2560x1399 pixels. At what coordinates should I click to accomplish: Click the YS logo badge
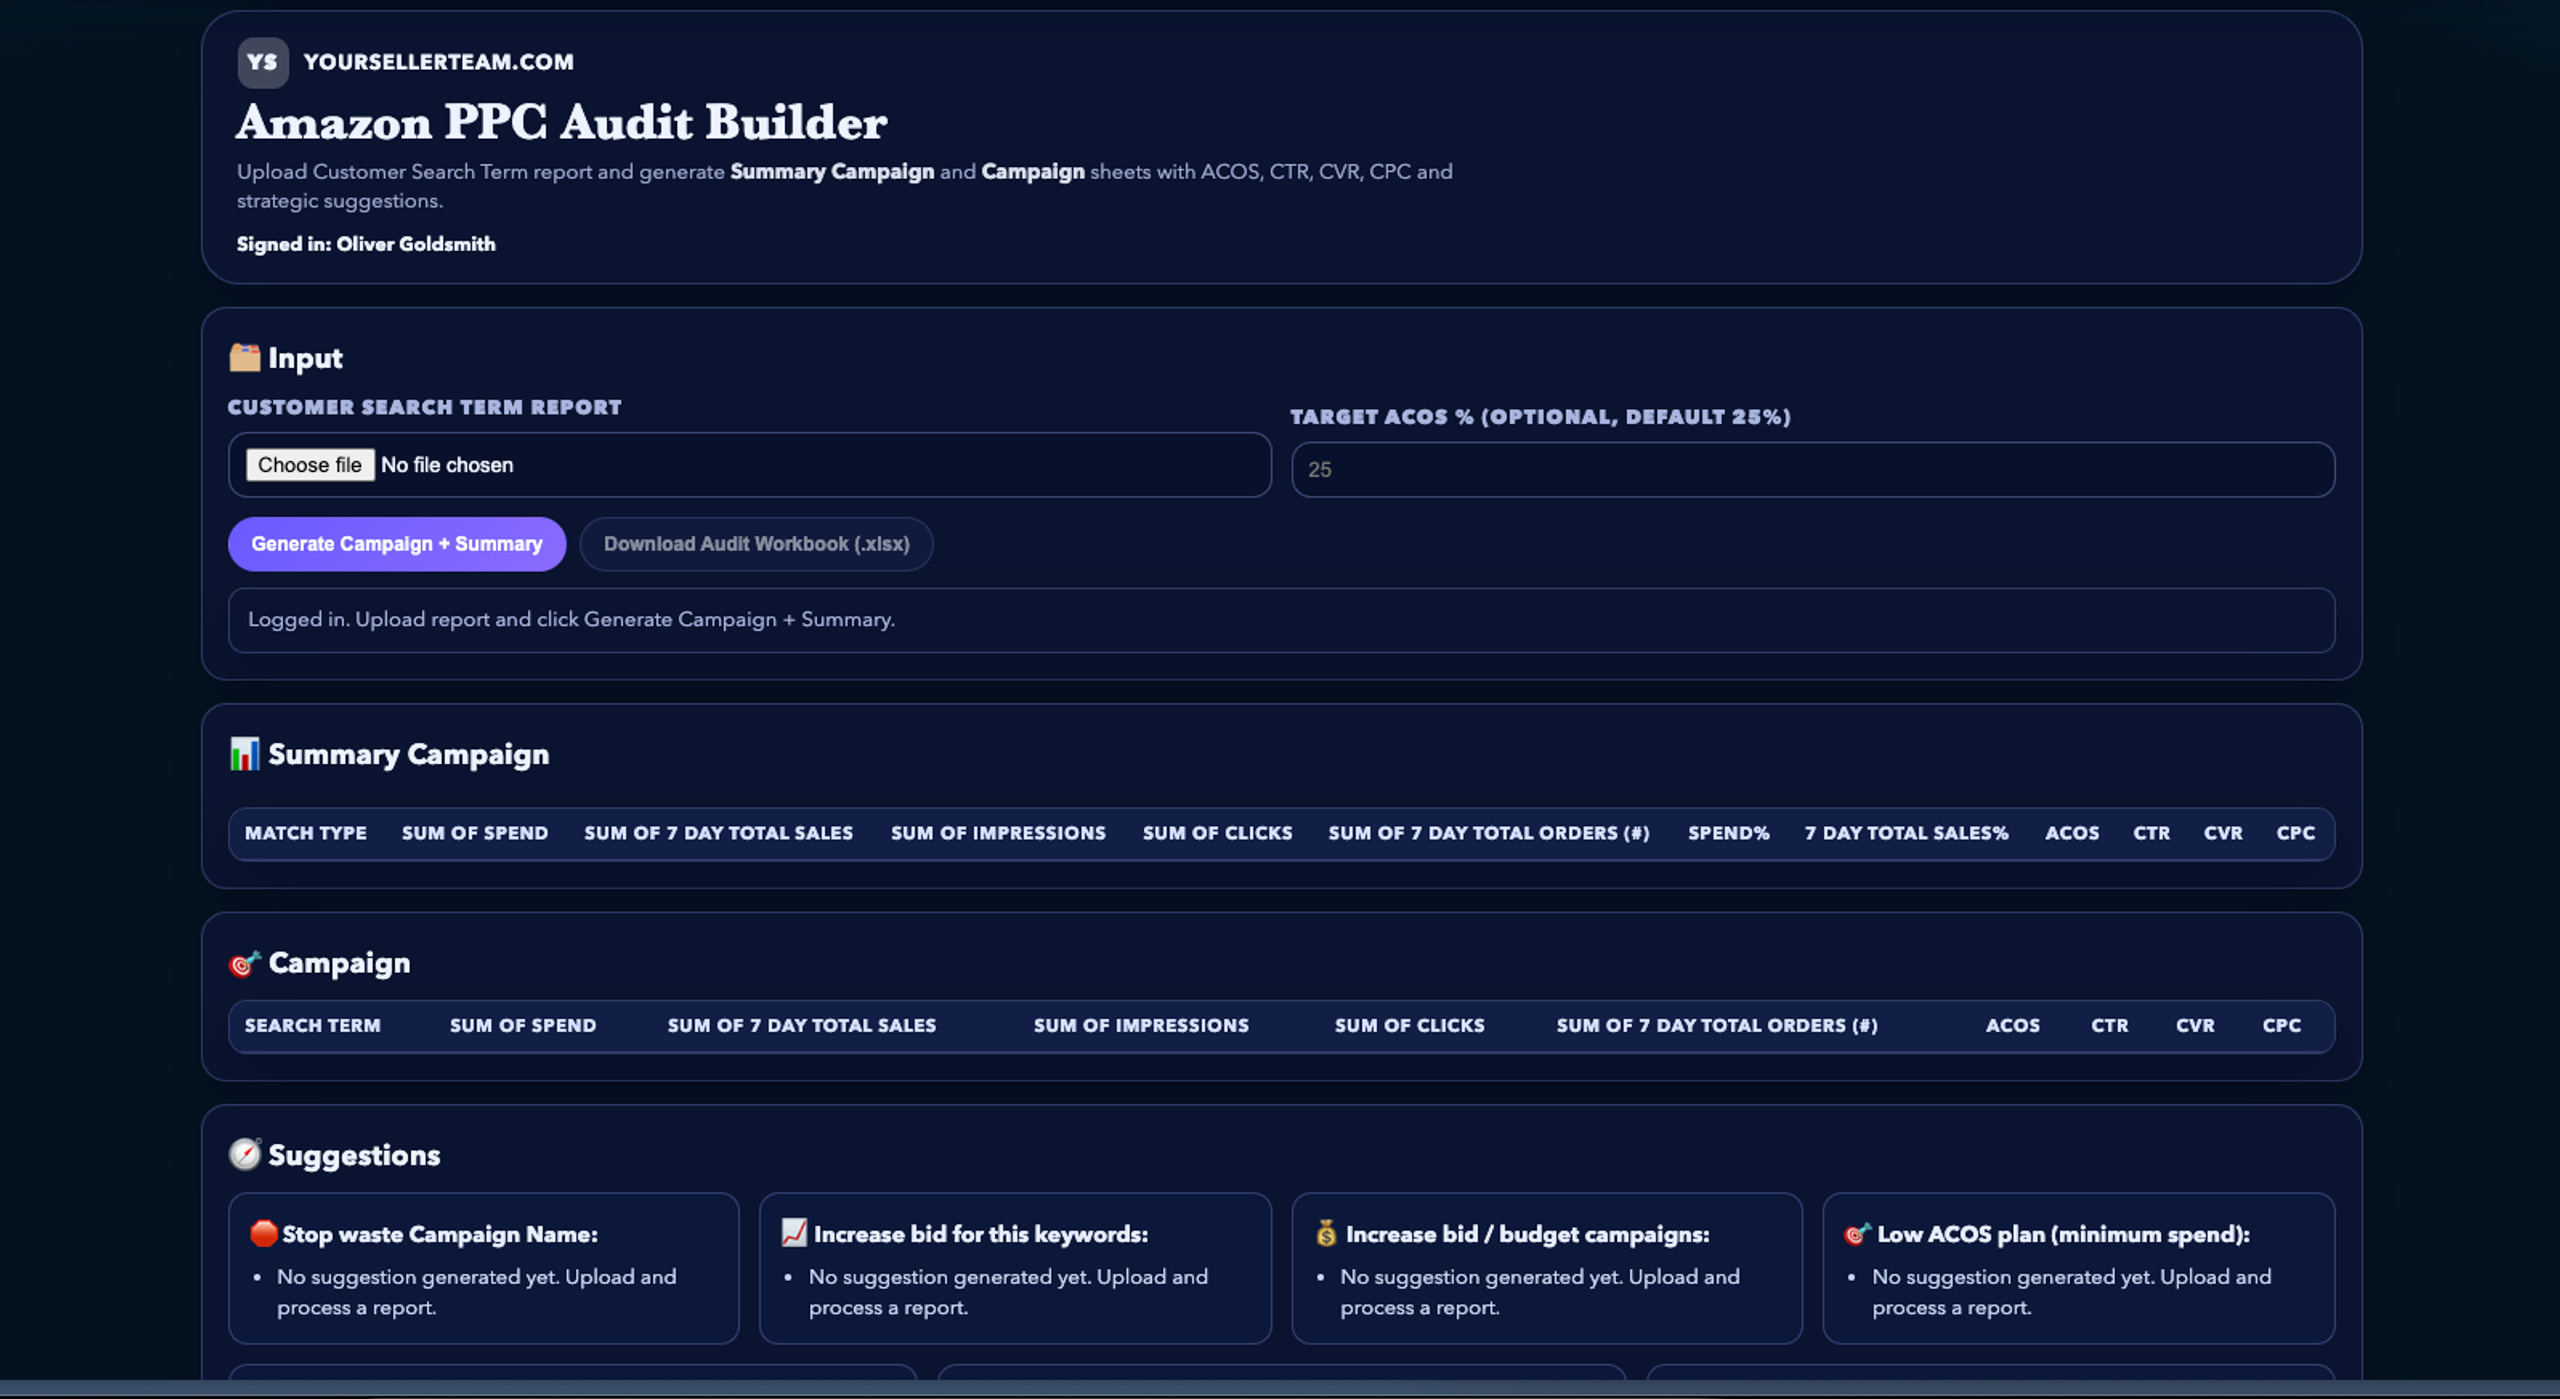(262, 62)
